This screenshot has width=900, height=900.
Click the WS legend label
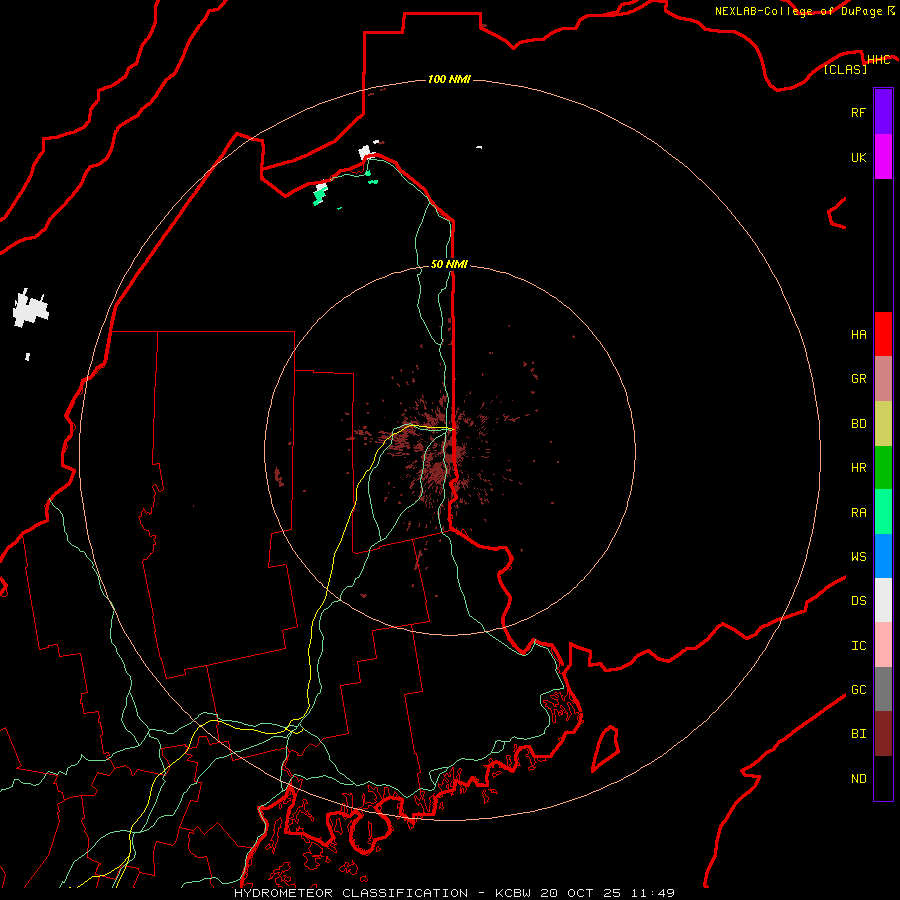pyautogui.click(x=858, y=556)
